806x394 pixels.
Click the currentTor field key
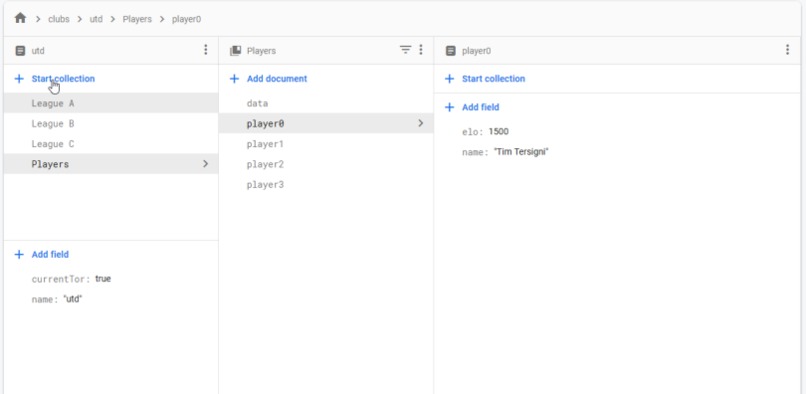click(x=61, y=279)
